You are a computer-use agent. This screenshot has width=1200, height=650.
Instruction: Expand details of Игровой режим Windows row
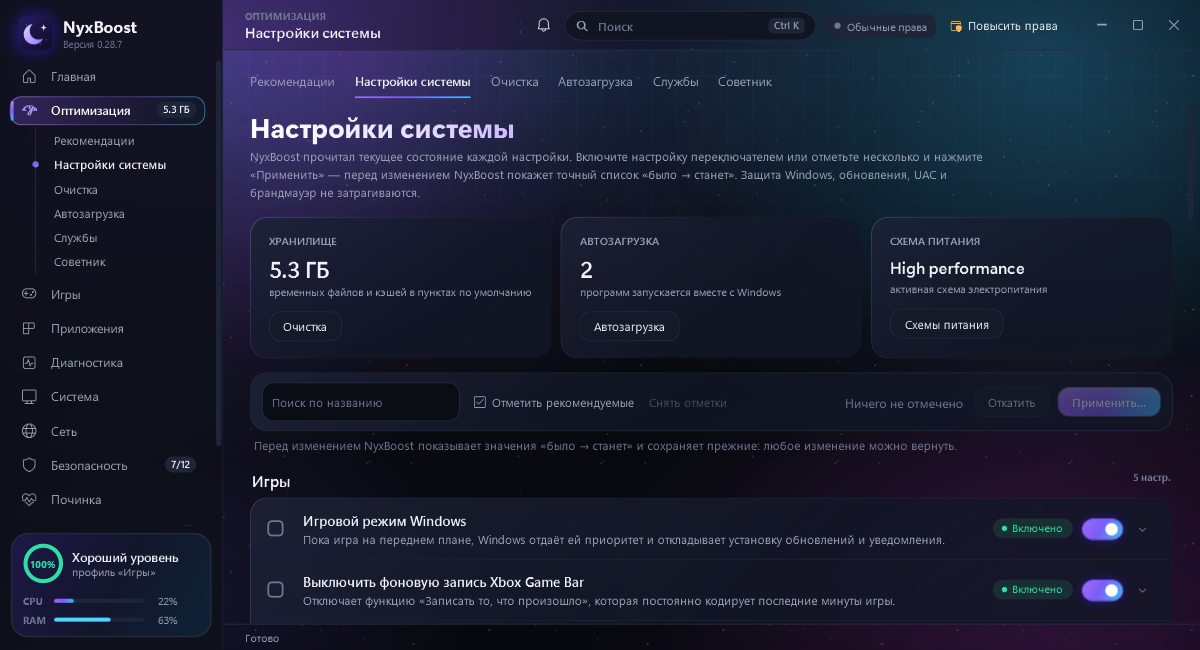[x=1143, y=529]
